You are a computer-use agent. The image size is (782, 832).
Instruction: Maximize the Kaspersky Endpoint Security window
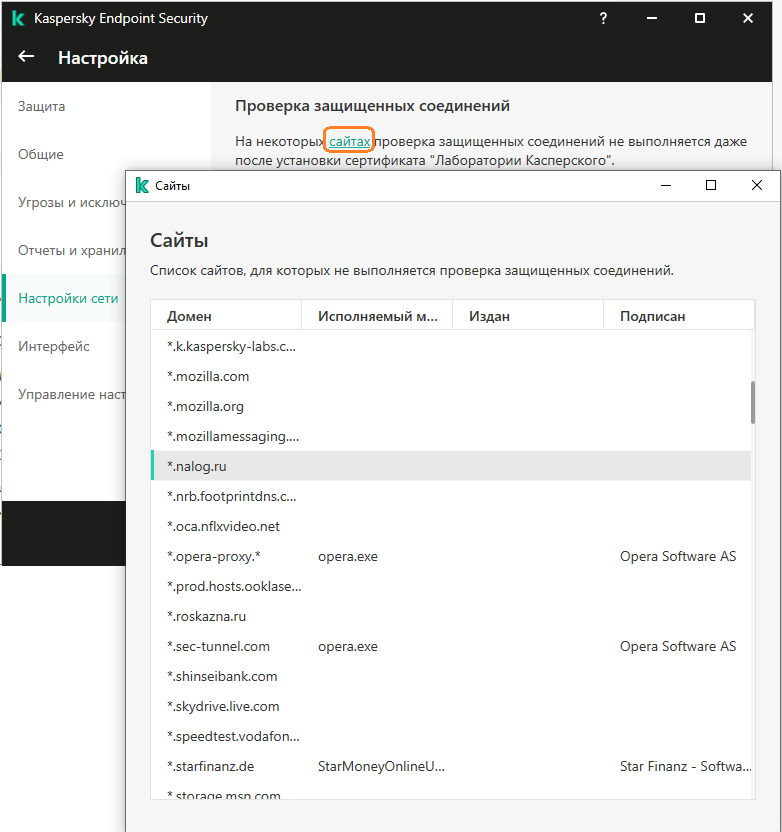(x=700, y=19)
